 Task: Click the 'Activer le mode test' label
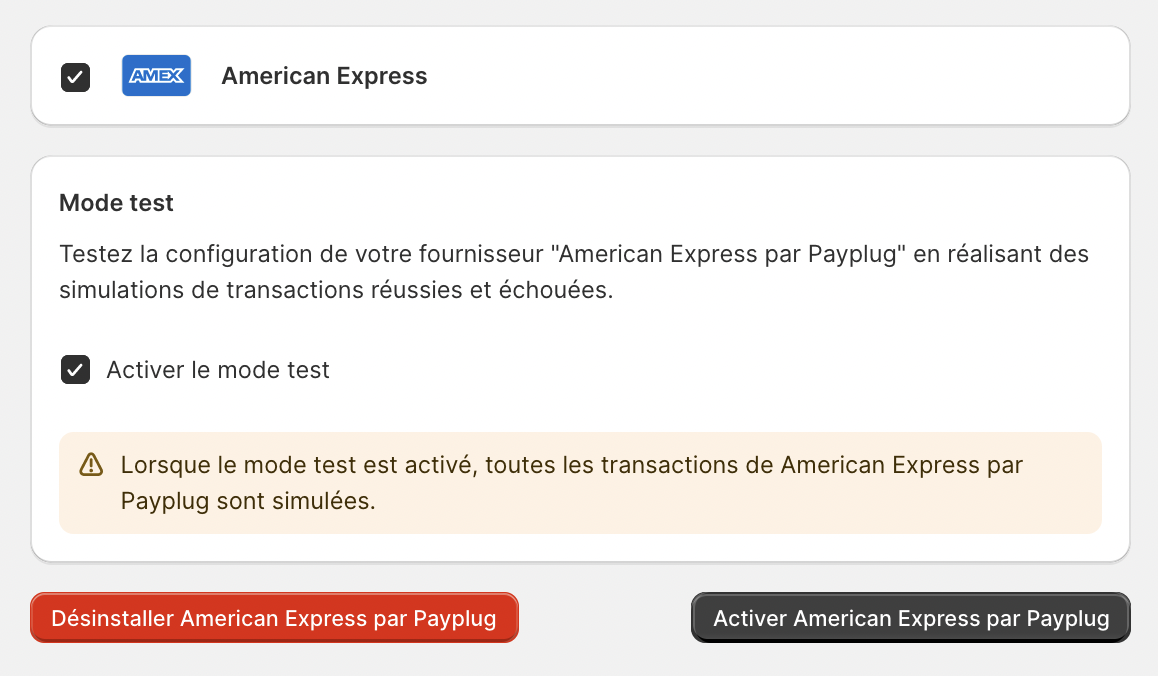coord(218,370)
